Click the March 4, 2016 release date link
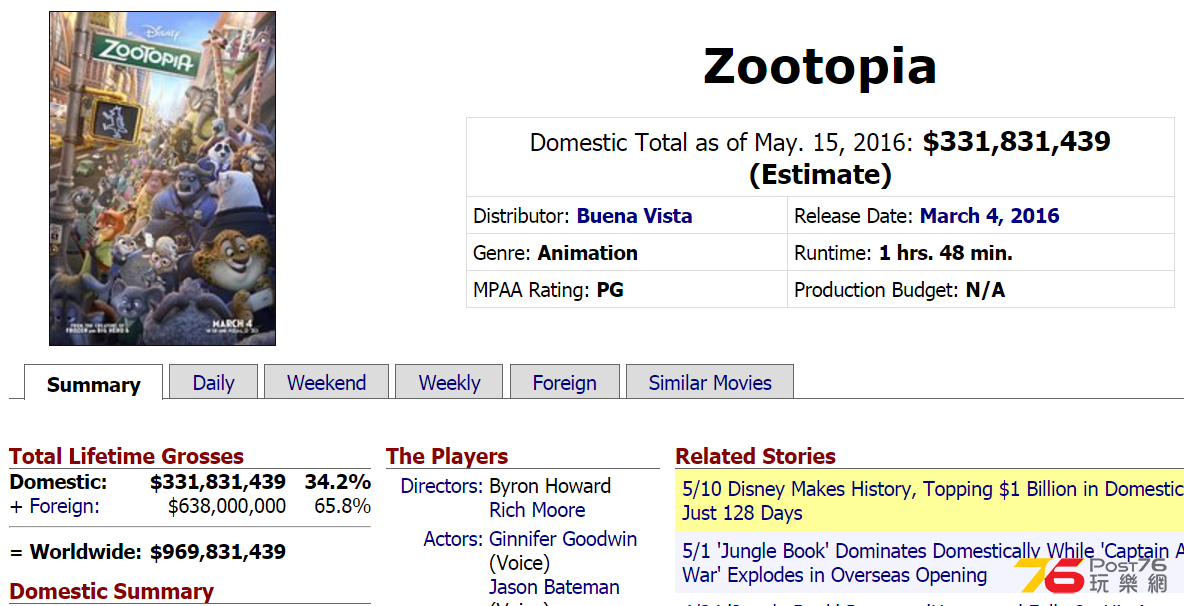The height and width of the screenshot is (606, 1184). click(x=989, y=216)
